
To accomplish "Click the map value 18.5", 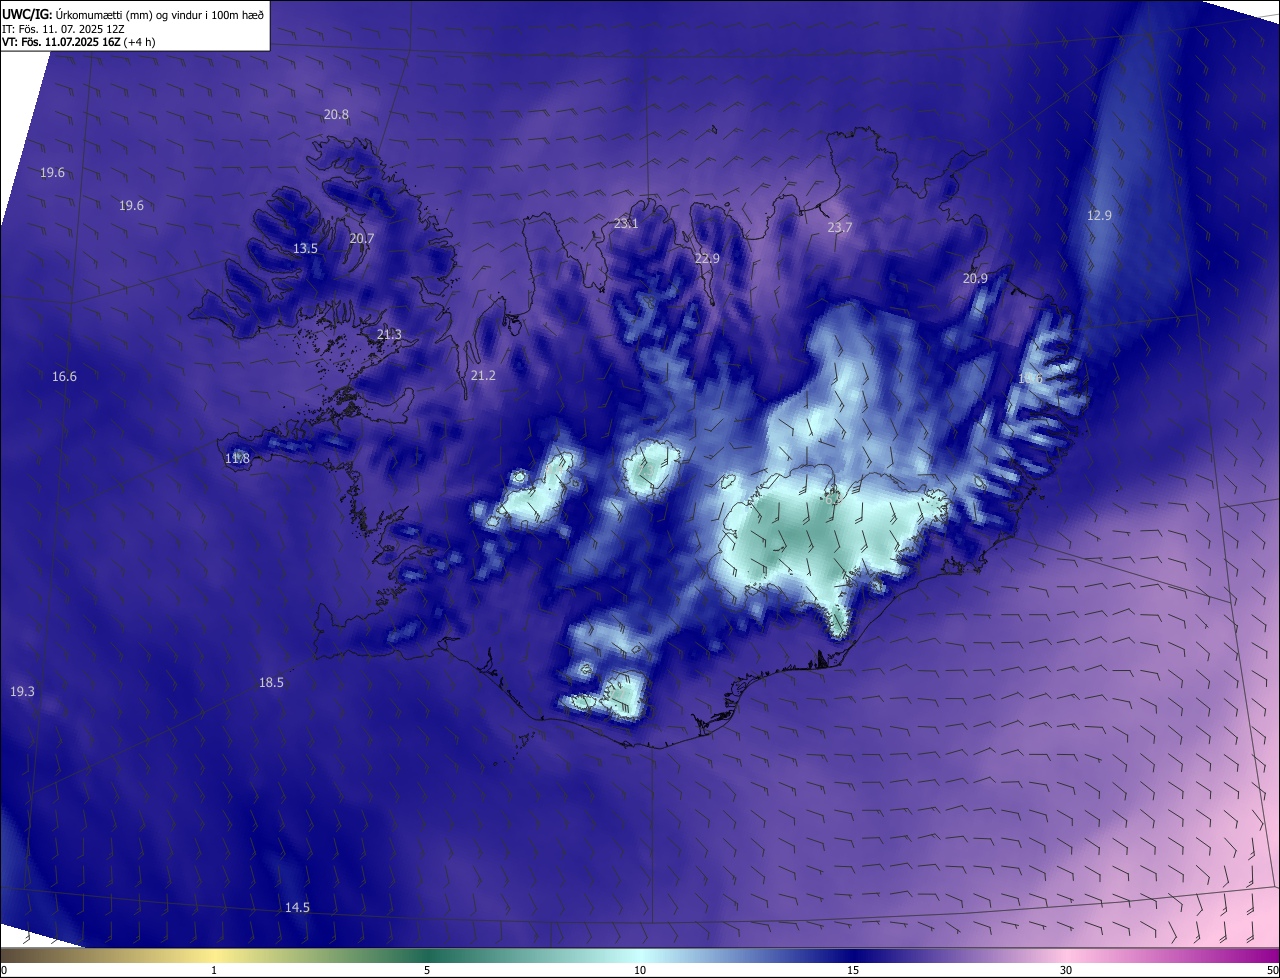I will point(271,683).
